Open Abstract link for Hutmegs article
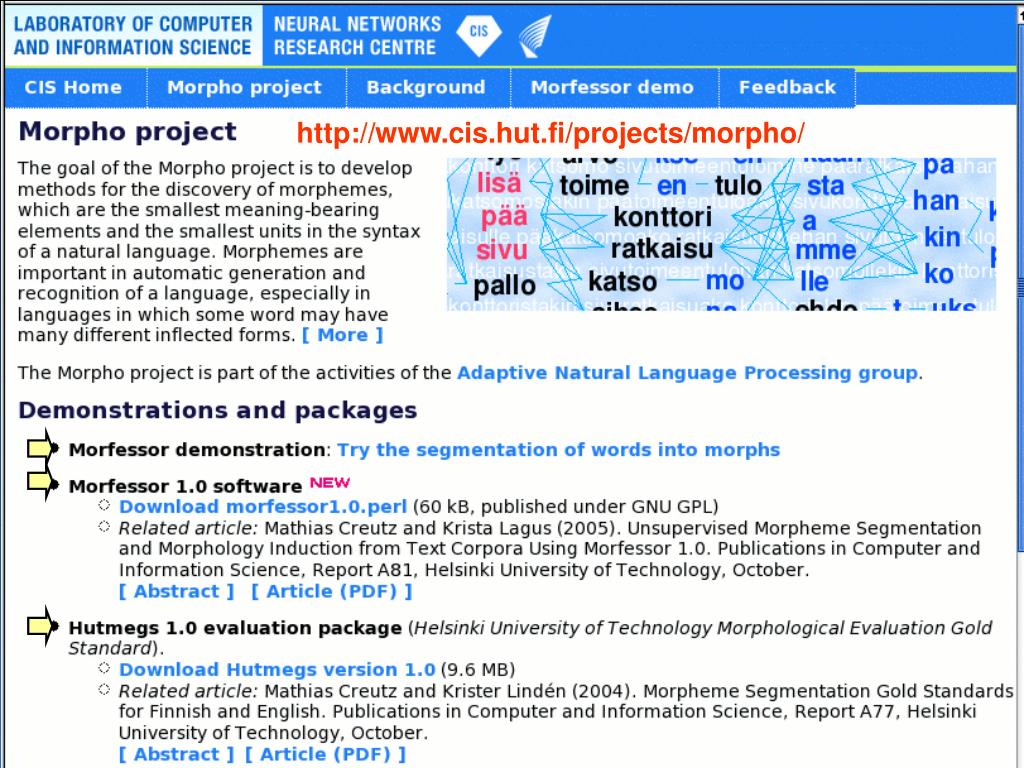 point(176,754)
